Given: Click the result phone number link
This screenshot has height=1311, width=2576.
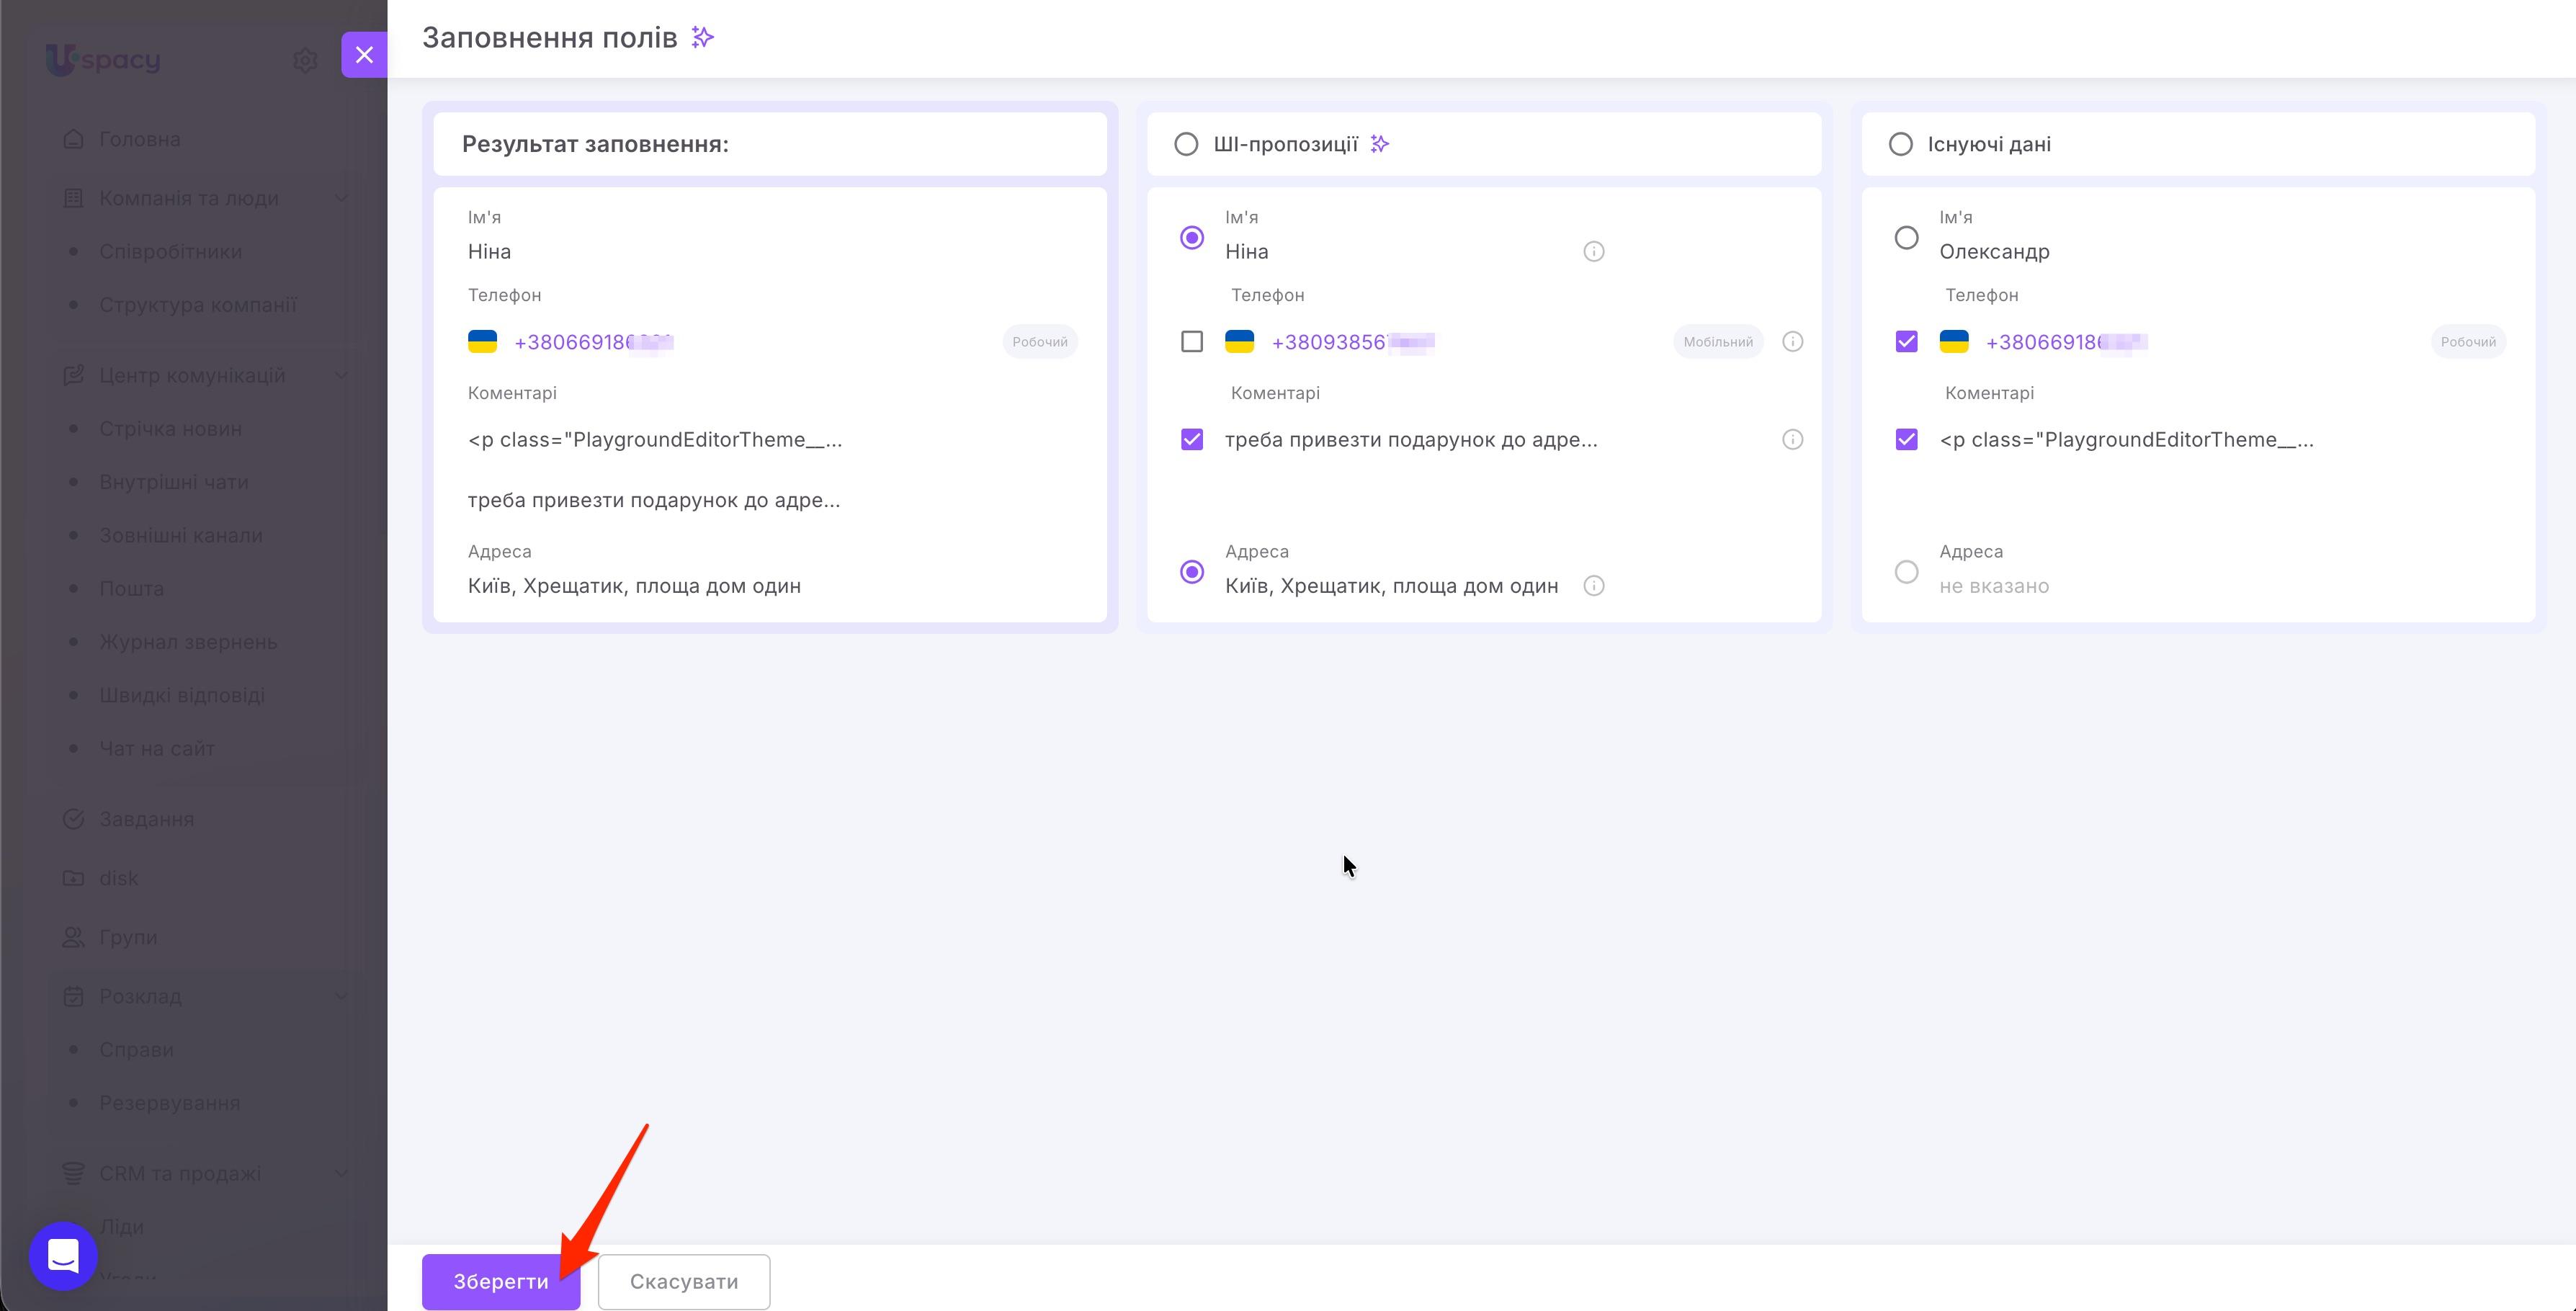Looking at the screenshot, I should tap(594, 342).
